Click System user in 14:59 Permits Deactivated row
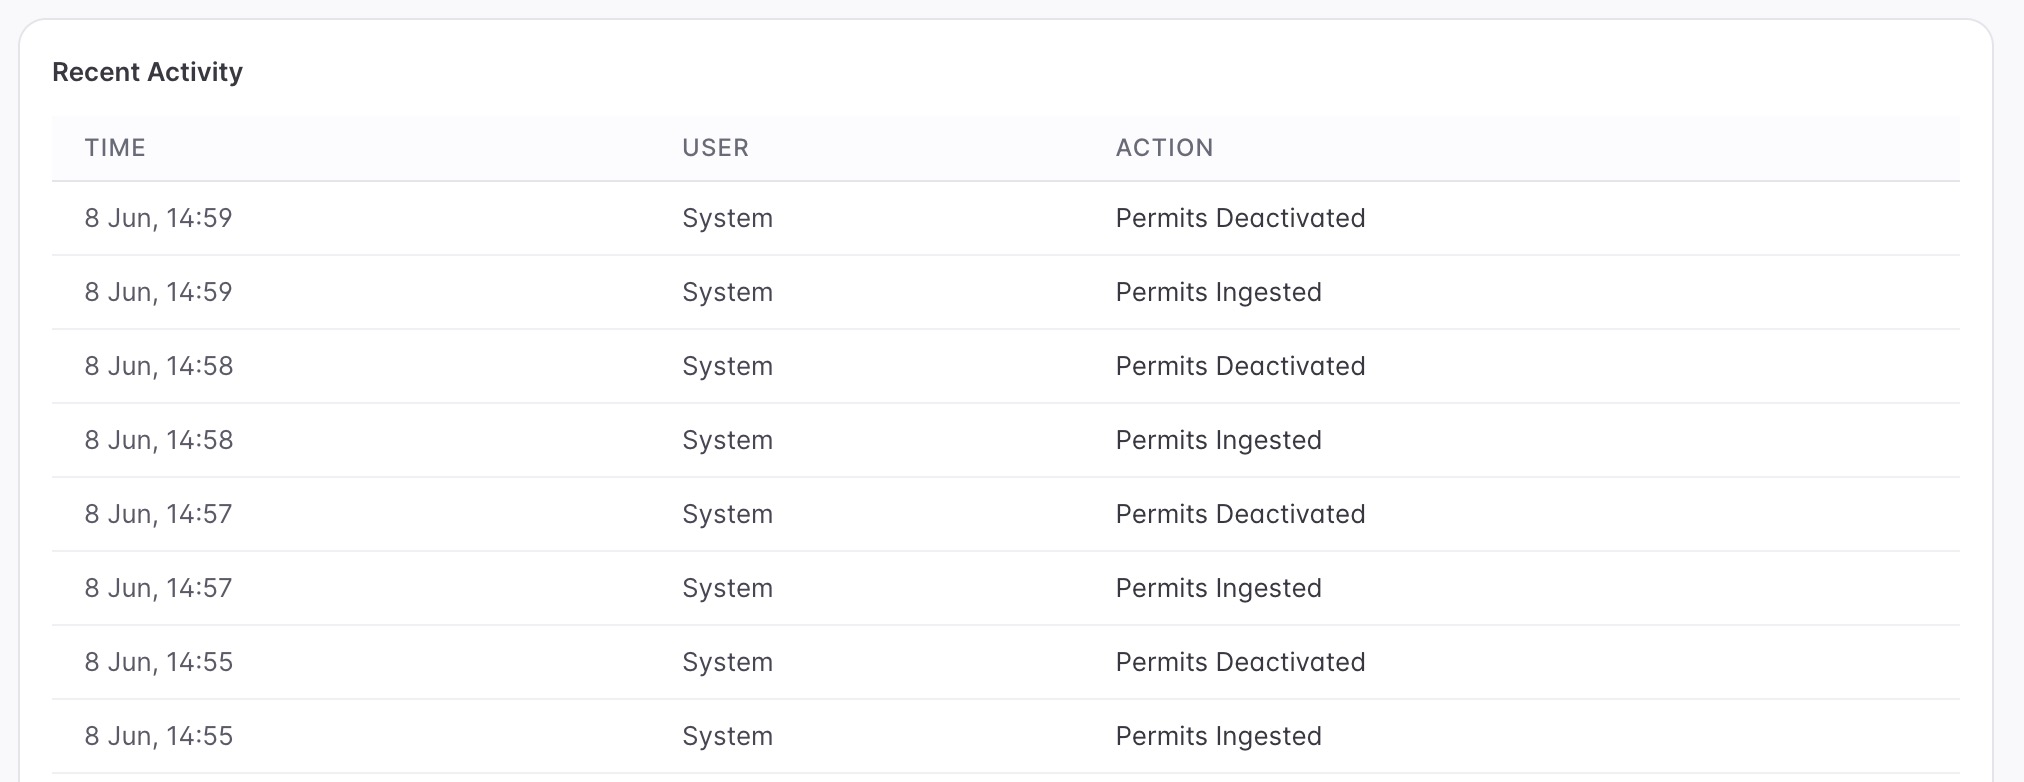The width and height of the screenshot is (2024, 782). [x=727, y=218]
